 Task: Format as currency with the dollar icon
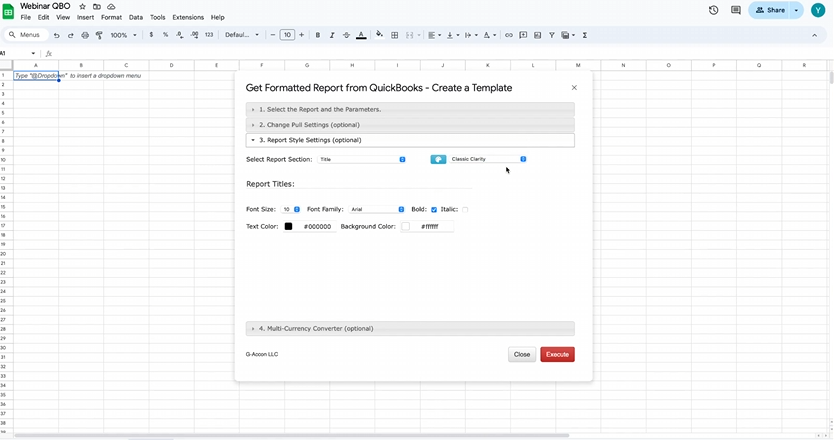pyautogui.click(x=151, y=35)
